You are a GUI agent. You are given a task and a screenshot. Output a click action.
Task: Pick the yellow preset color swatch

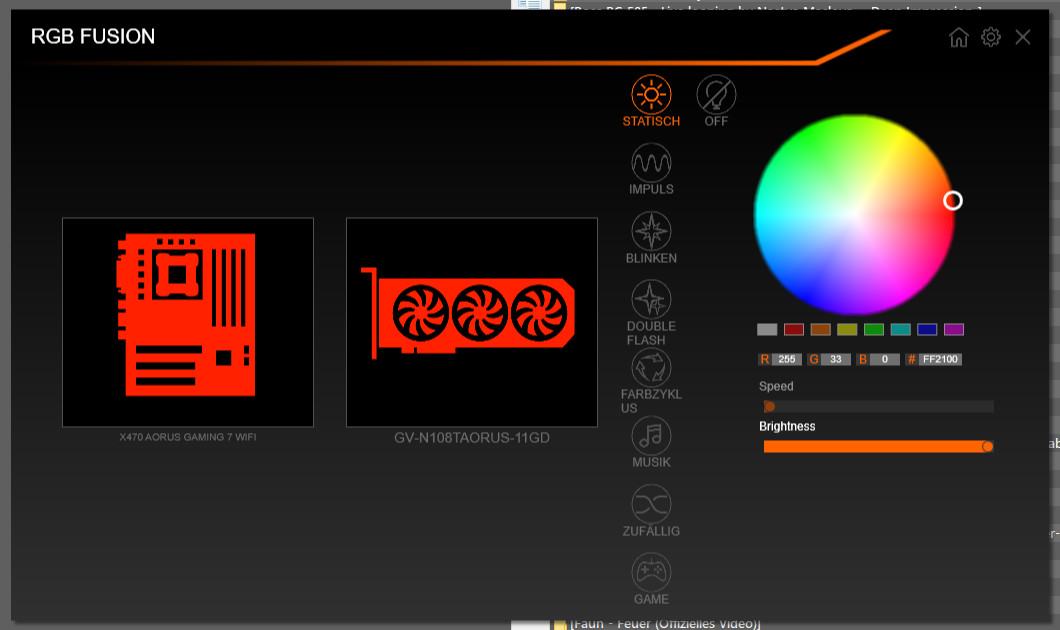[847, 329]
